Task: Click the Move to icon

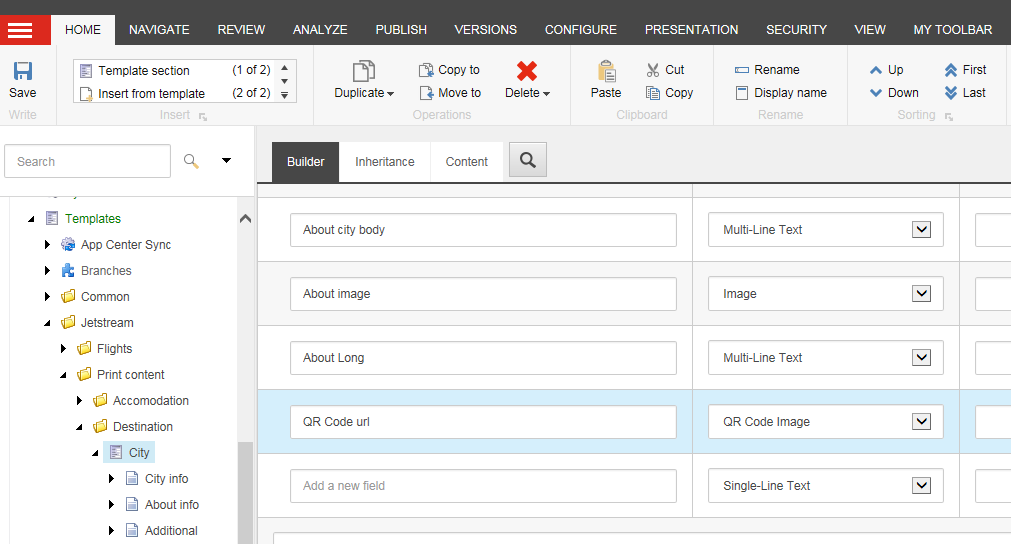Action: coord(426,93)
